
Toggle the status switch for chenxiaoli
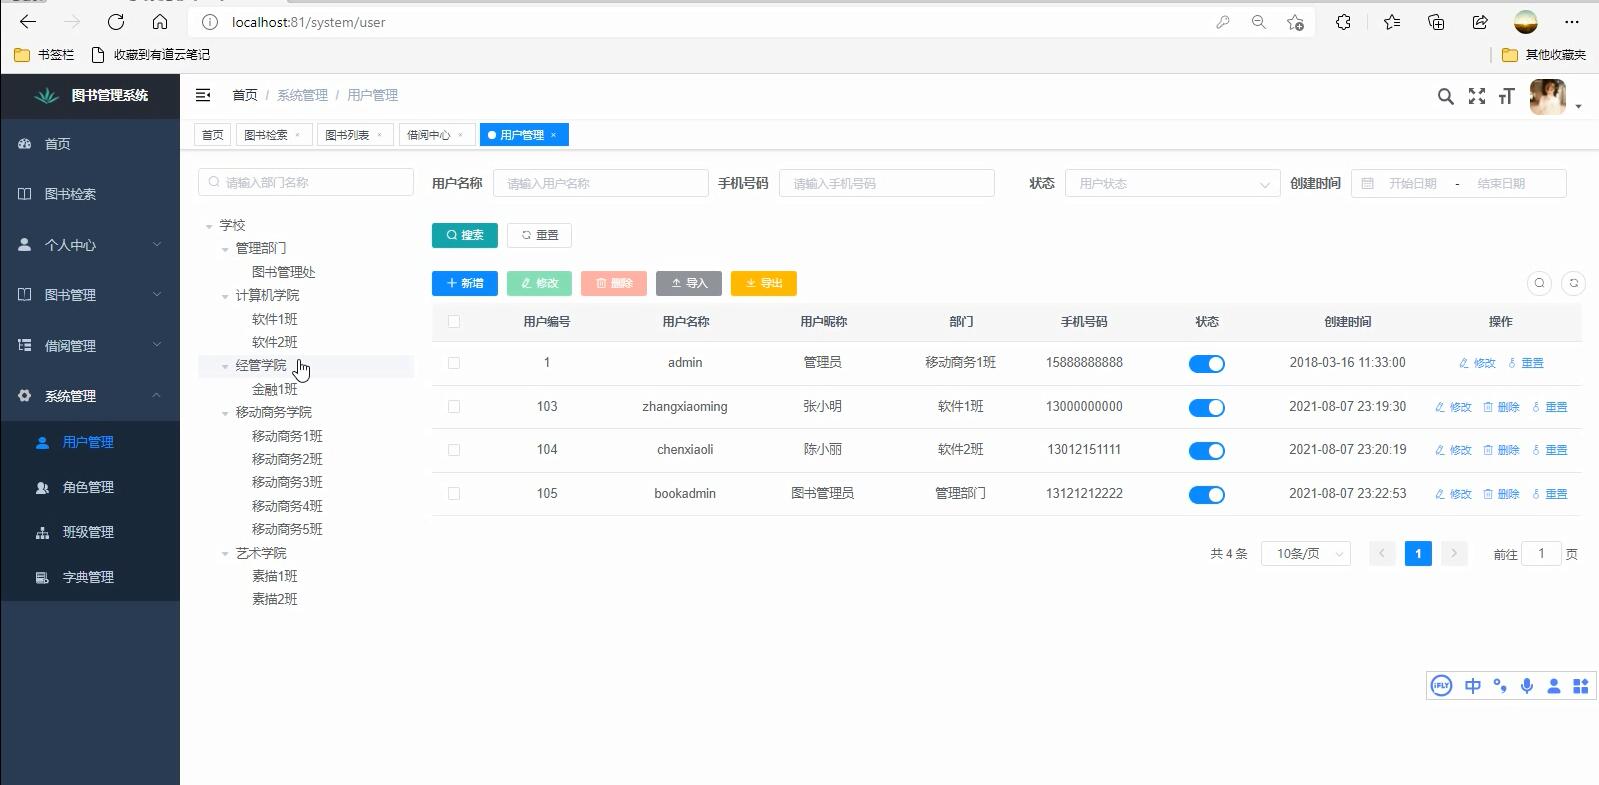click(x=1207, y=451)
